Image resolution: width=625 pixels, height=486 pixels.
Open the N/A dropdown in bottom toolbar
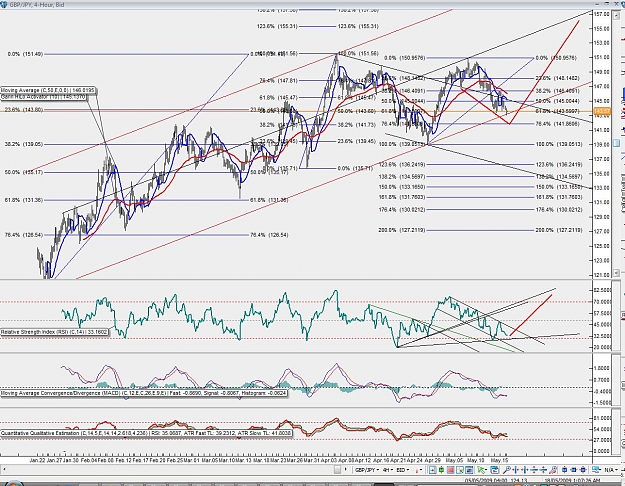[x=611, y=470]
